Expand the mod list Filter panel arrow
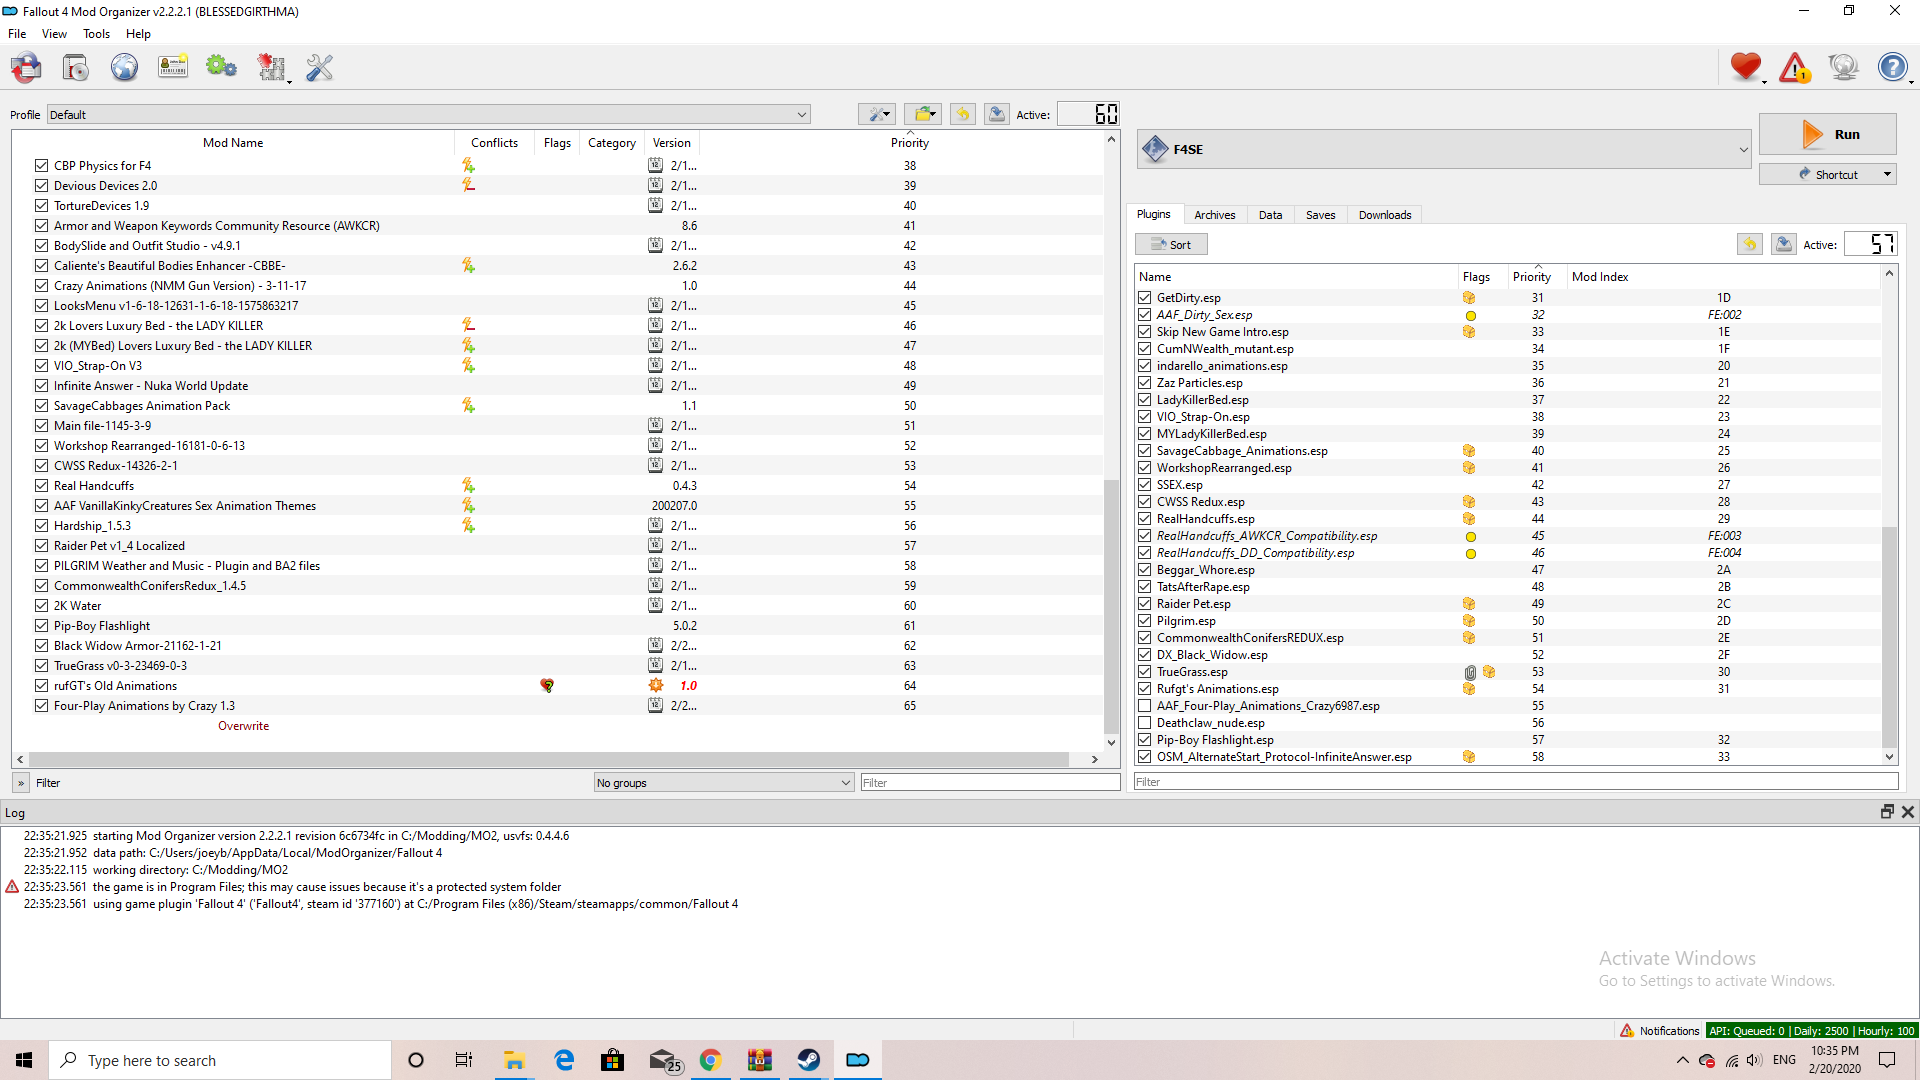The width and height of the screenshot is (1920, 1080). pos(21,783)
